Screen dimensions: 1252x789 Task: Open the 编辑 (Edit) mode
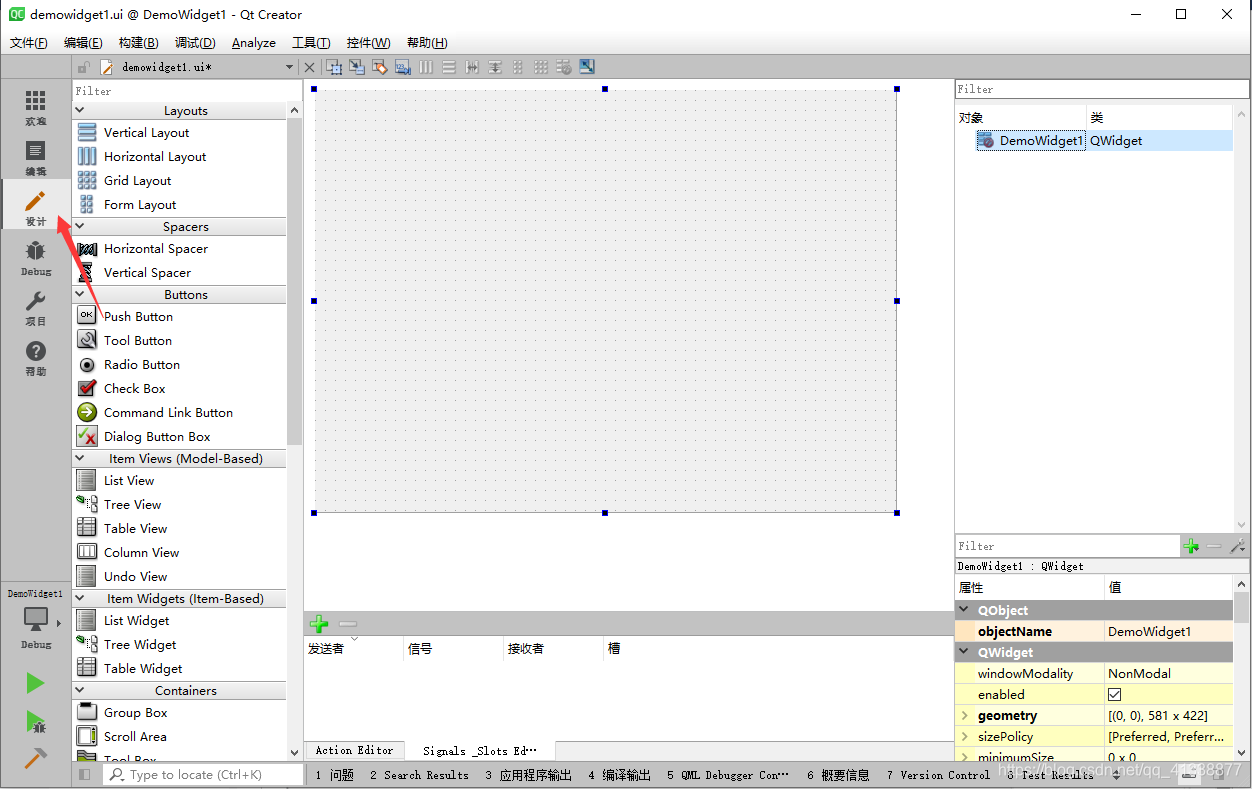tap(36, 158)
